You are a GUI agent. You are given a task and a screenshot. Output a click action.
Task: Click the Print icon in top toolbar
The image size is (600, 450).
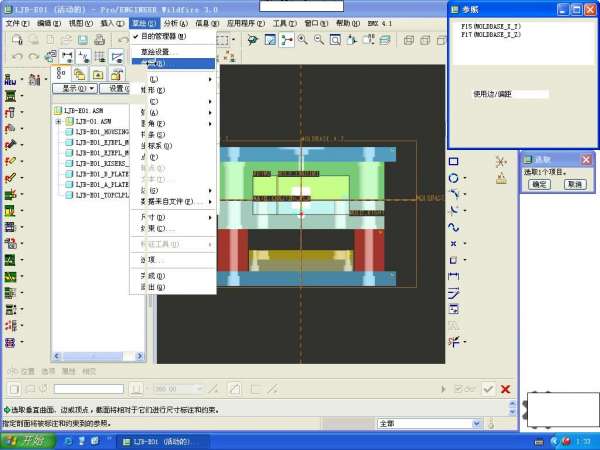point(99,40)
